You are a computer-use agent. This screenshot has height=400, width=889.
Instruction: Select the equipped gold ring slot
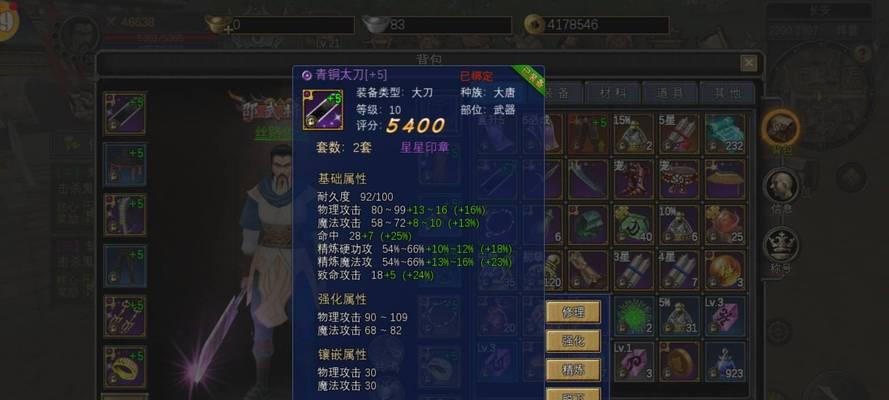coord(125,367)
